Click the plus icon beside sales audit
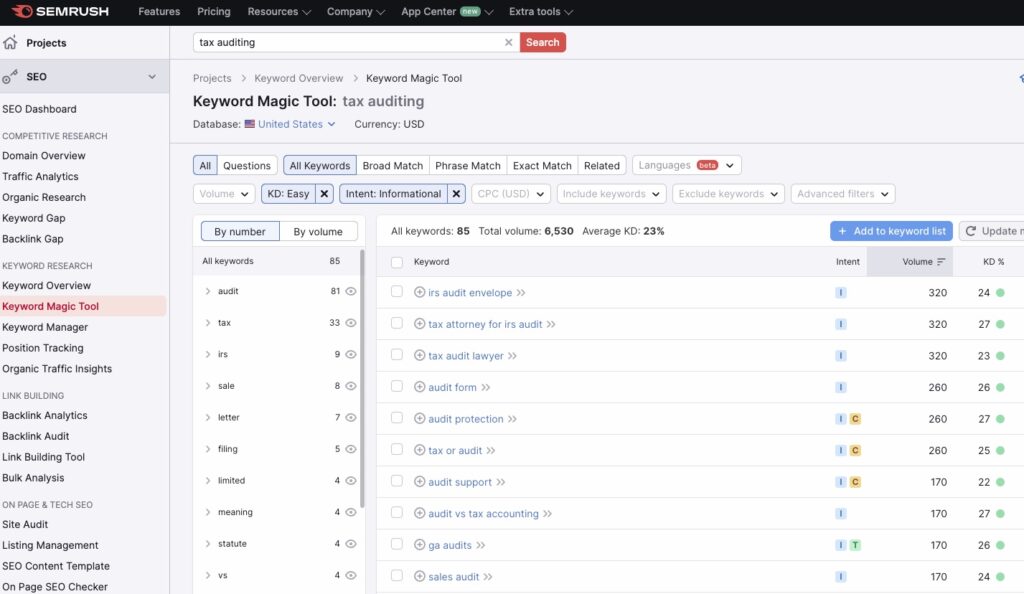This screenshot has width=1024, height=594. coord(419,576)
